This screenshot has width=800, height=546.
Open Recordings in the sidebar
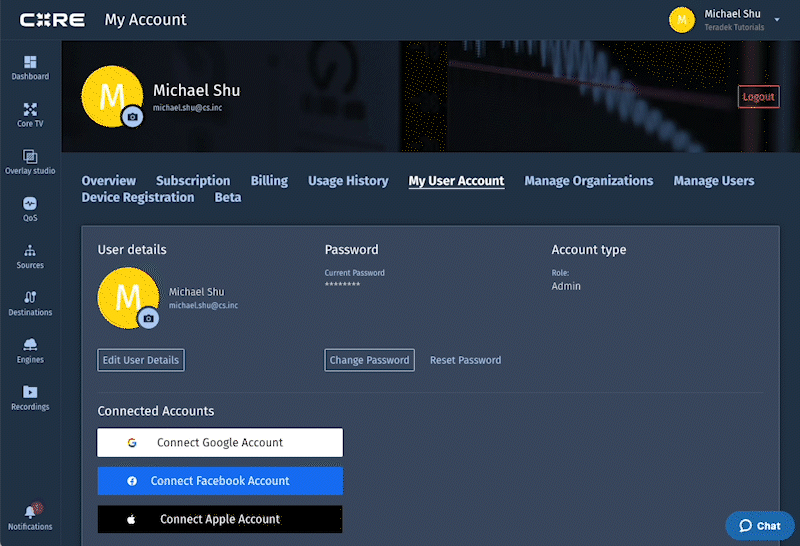coord(30,397)
